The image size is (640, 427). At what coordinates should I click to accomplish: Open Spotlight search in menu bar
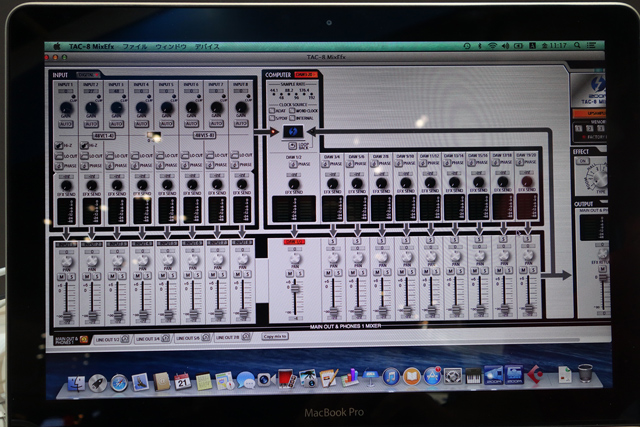[x=577, y=45]
